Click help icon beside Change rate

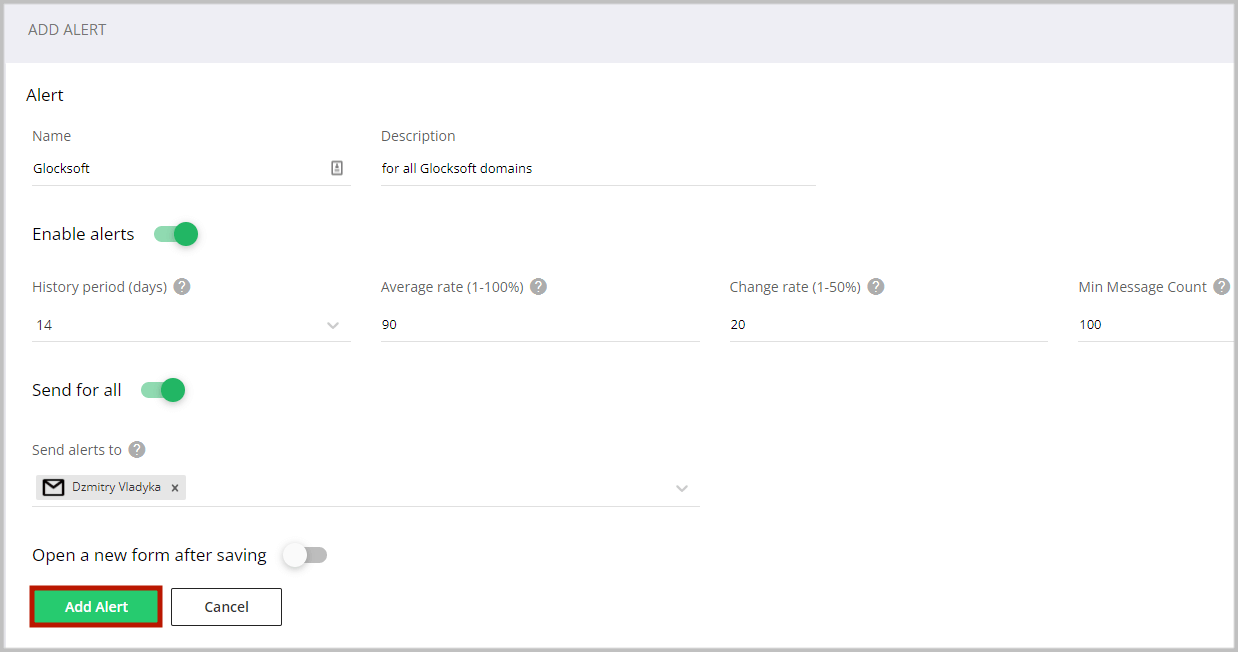click(x=876, y=287)
